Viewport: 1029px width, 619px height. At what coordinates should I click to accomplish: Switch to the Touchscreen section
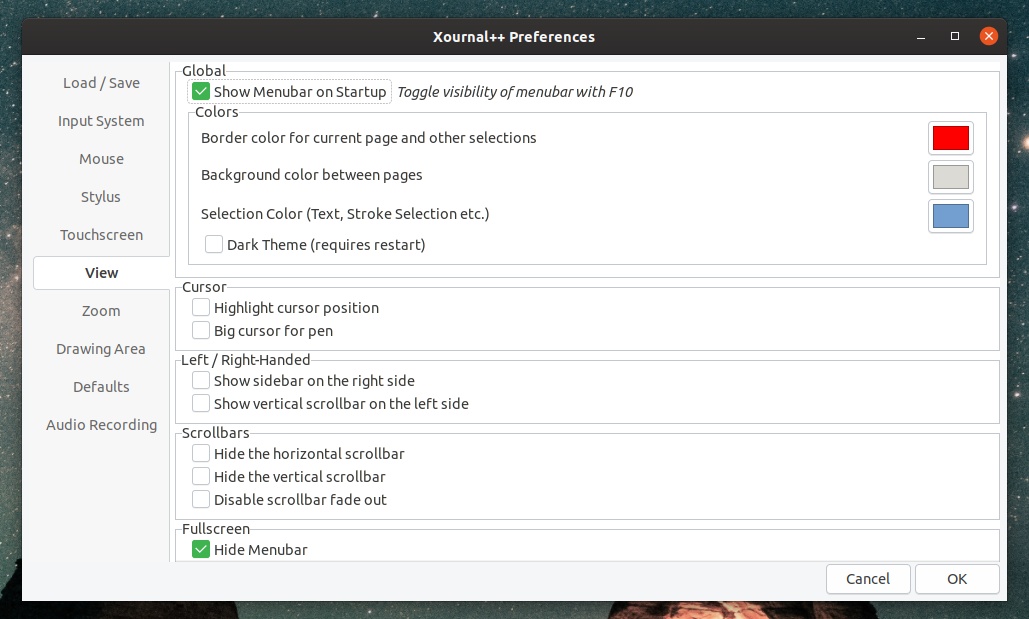[101, 234]
